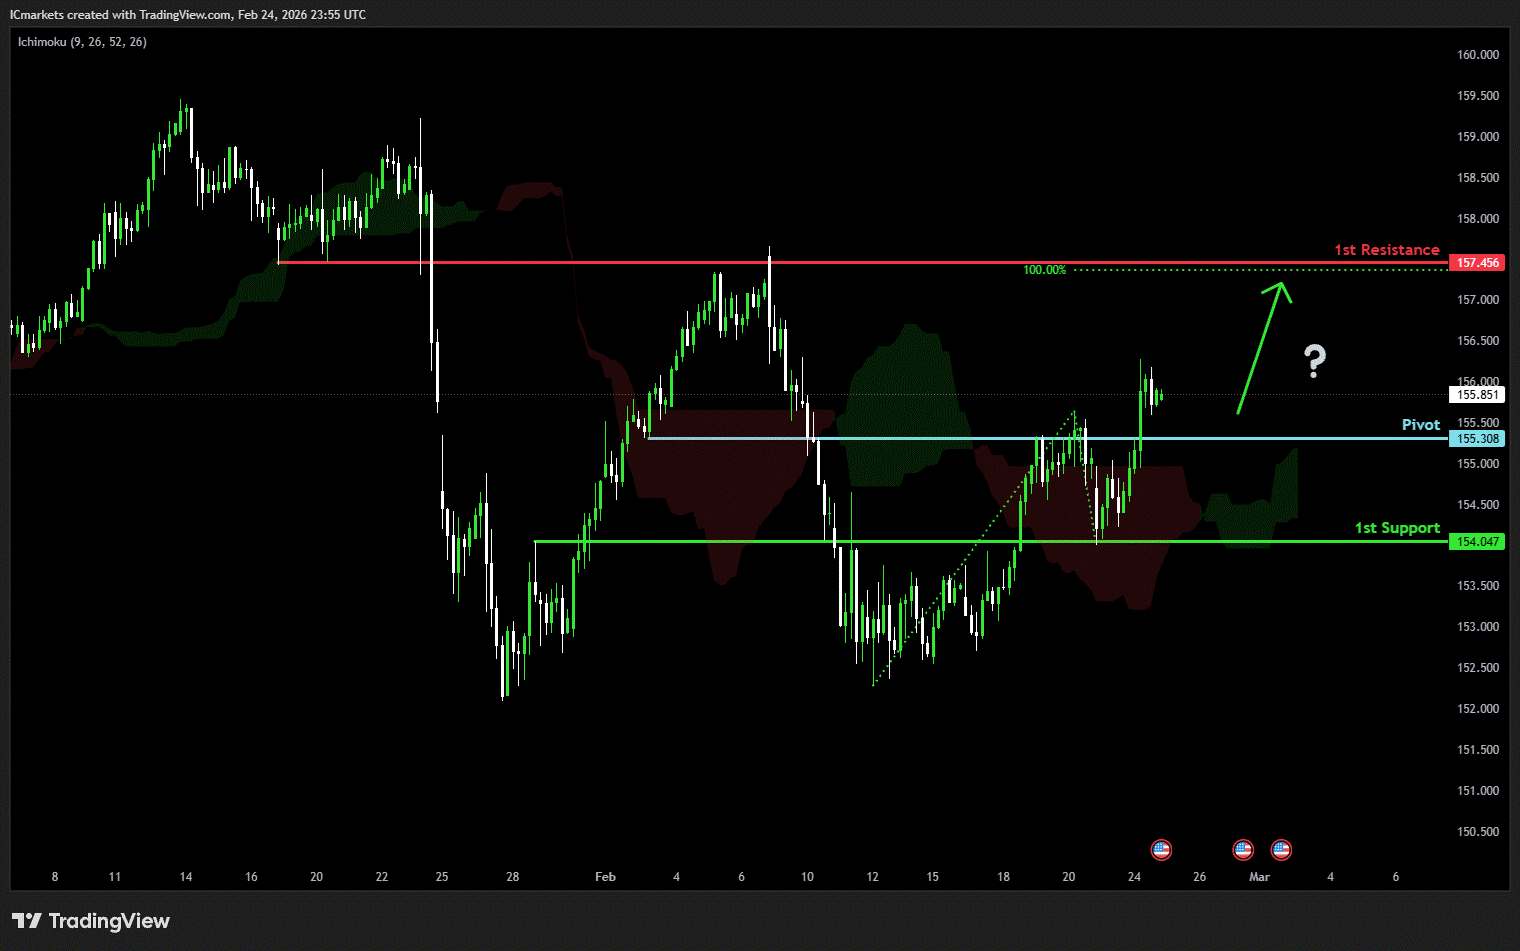1520x951 pixels.
Task: Click the Feb label on date axis
Action: pyautogui.click(x=605, y=877)
